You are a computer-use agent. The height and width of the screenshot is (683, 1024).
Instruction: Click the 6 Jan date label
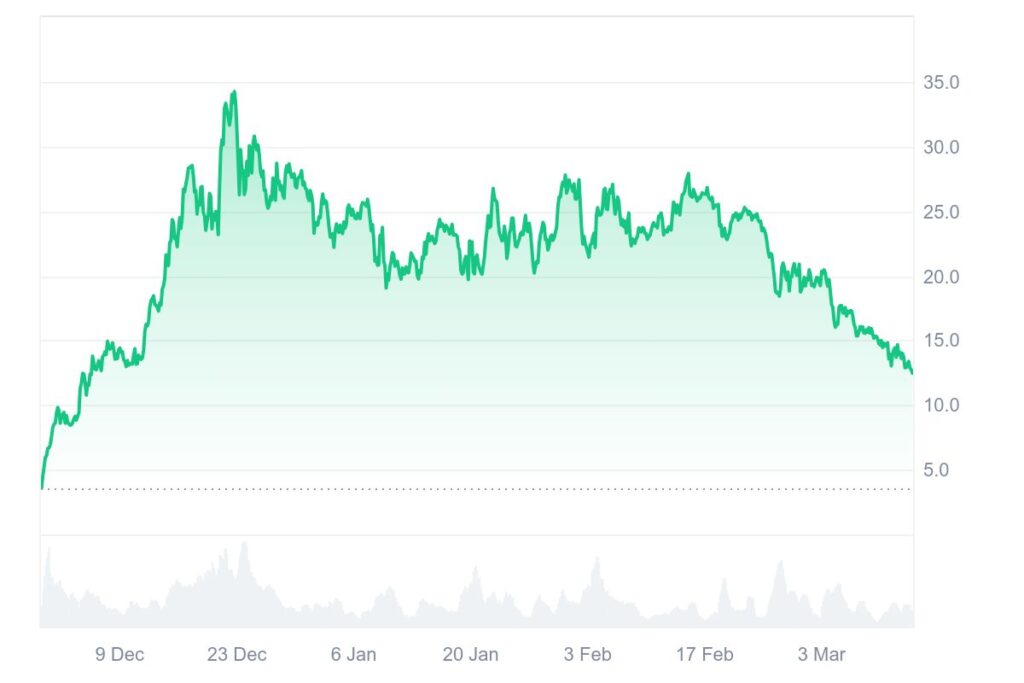(354, 655)
